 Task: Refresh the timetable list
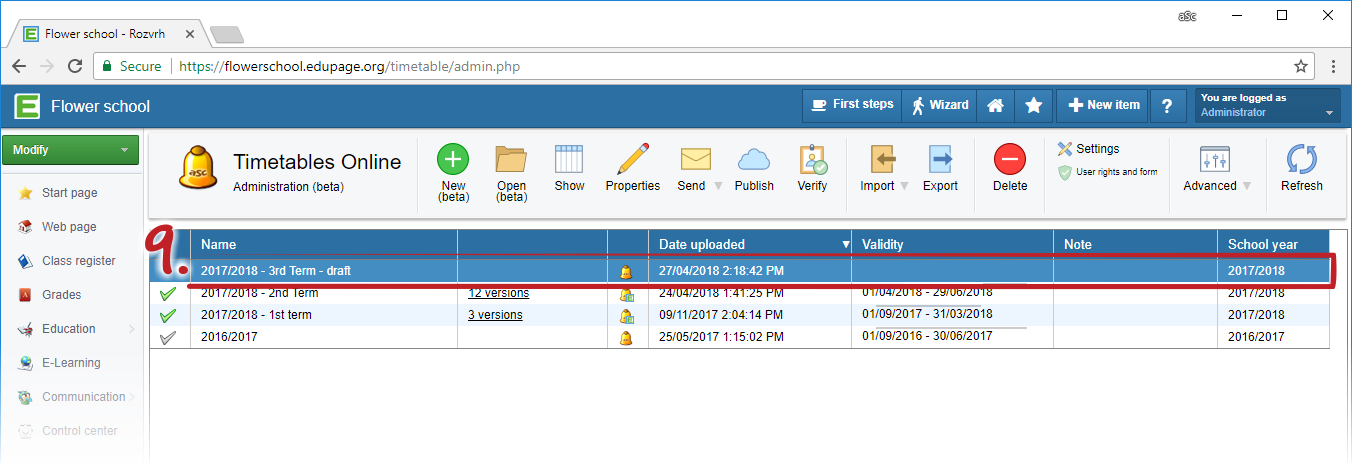(x=1301, y=160)
